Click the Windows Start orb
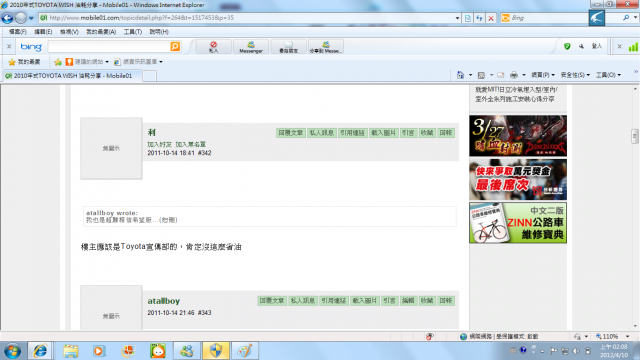 click(x=12, y=351)
